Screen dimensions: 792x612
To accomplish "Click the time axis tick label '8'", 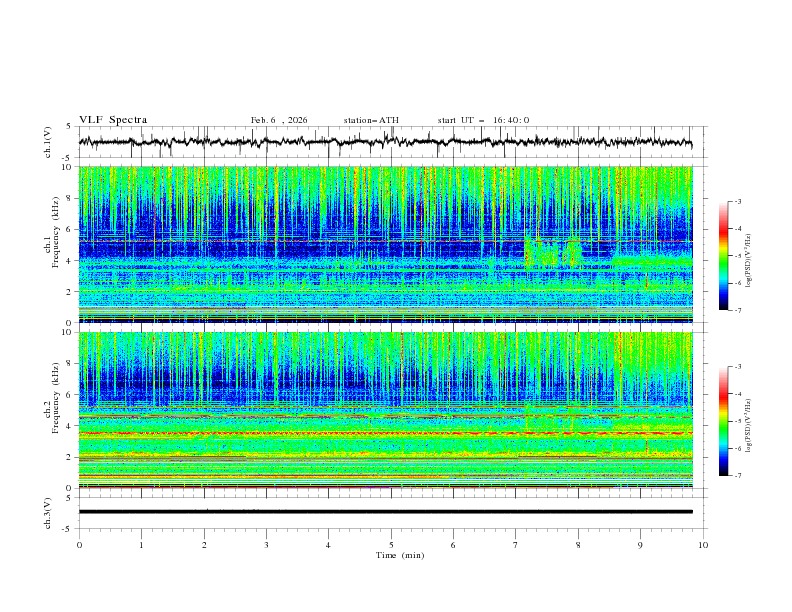I will [x=578, y=545].
